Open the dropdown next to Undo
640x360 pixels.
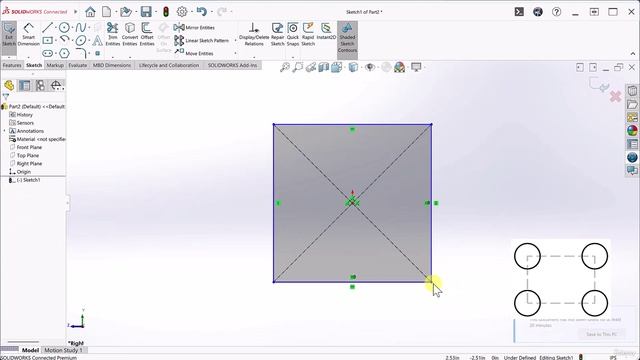211,12
